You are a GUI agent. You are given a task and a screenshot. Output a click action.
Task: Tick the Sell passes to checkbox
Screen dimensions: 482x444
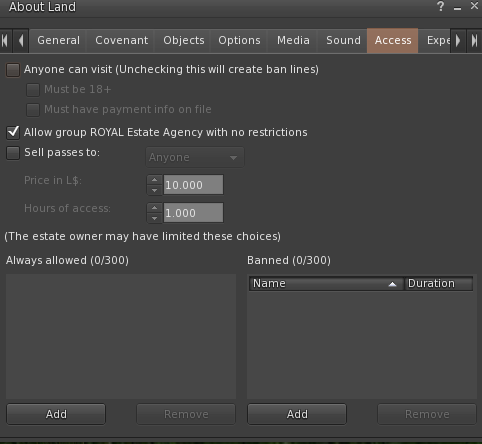click(13, 153)
